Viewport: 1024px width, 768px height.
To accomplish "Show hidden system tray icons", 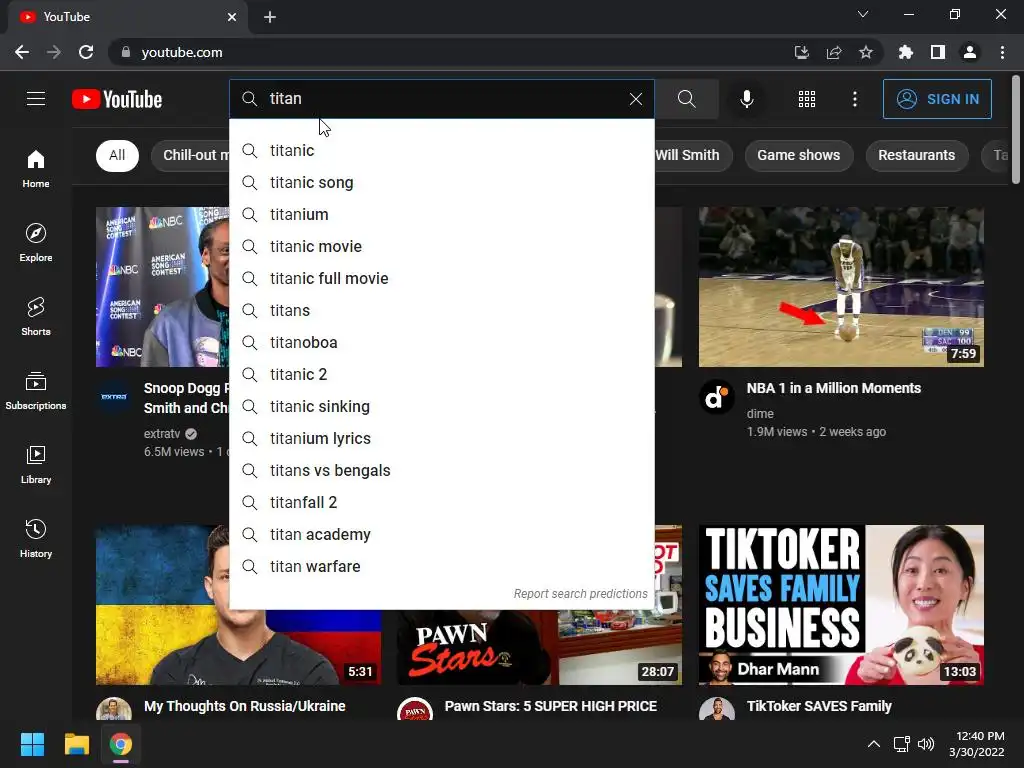I will [874, 744].
